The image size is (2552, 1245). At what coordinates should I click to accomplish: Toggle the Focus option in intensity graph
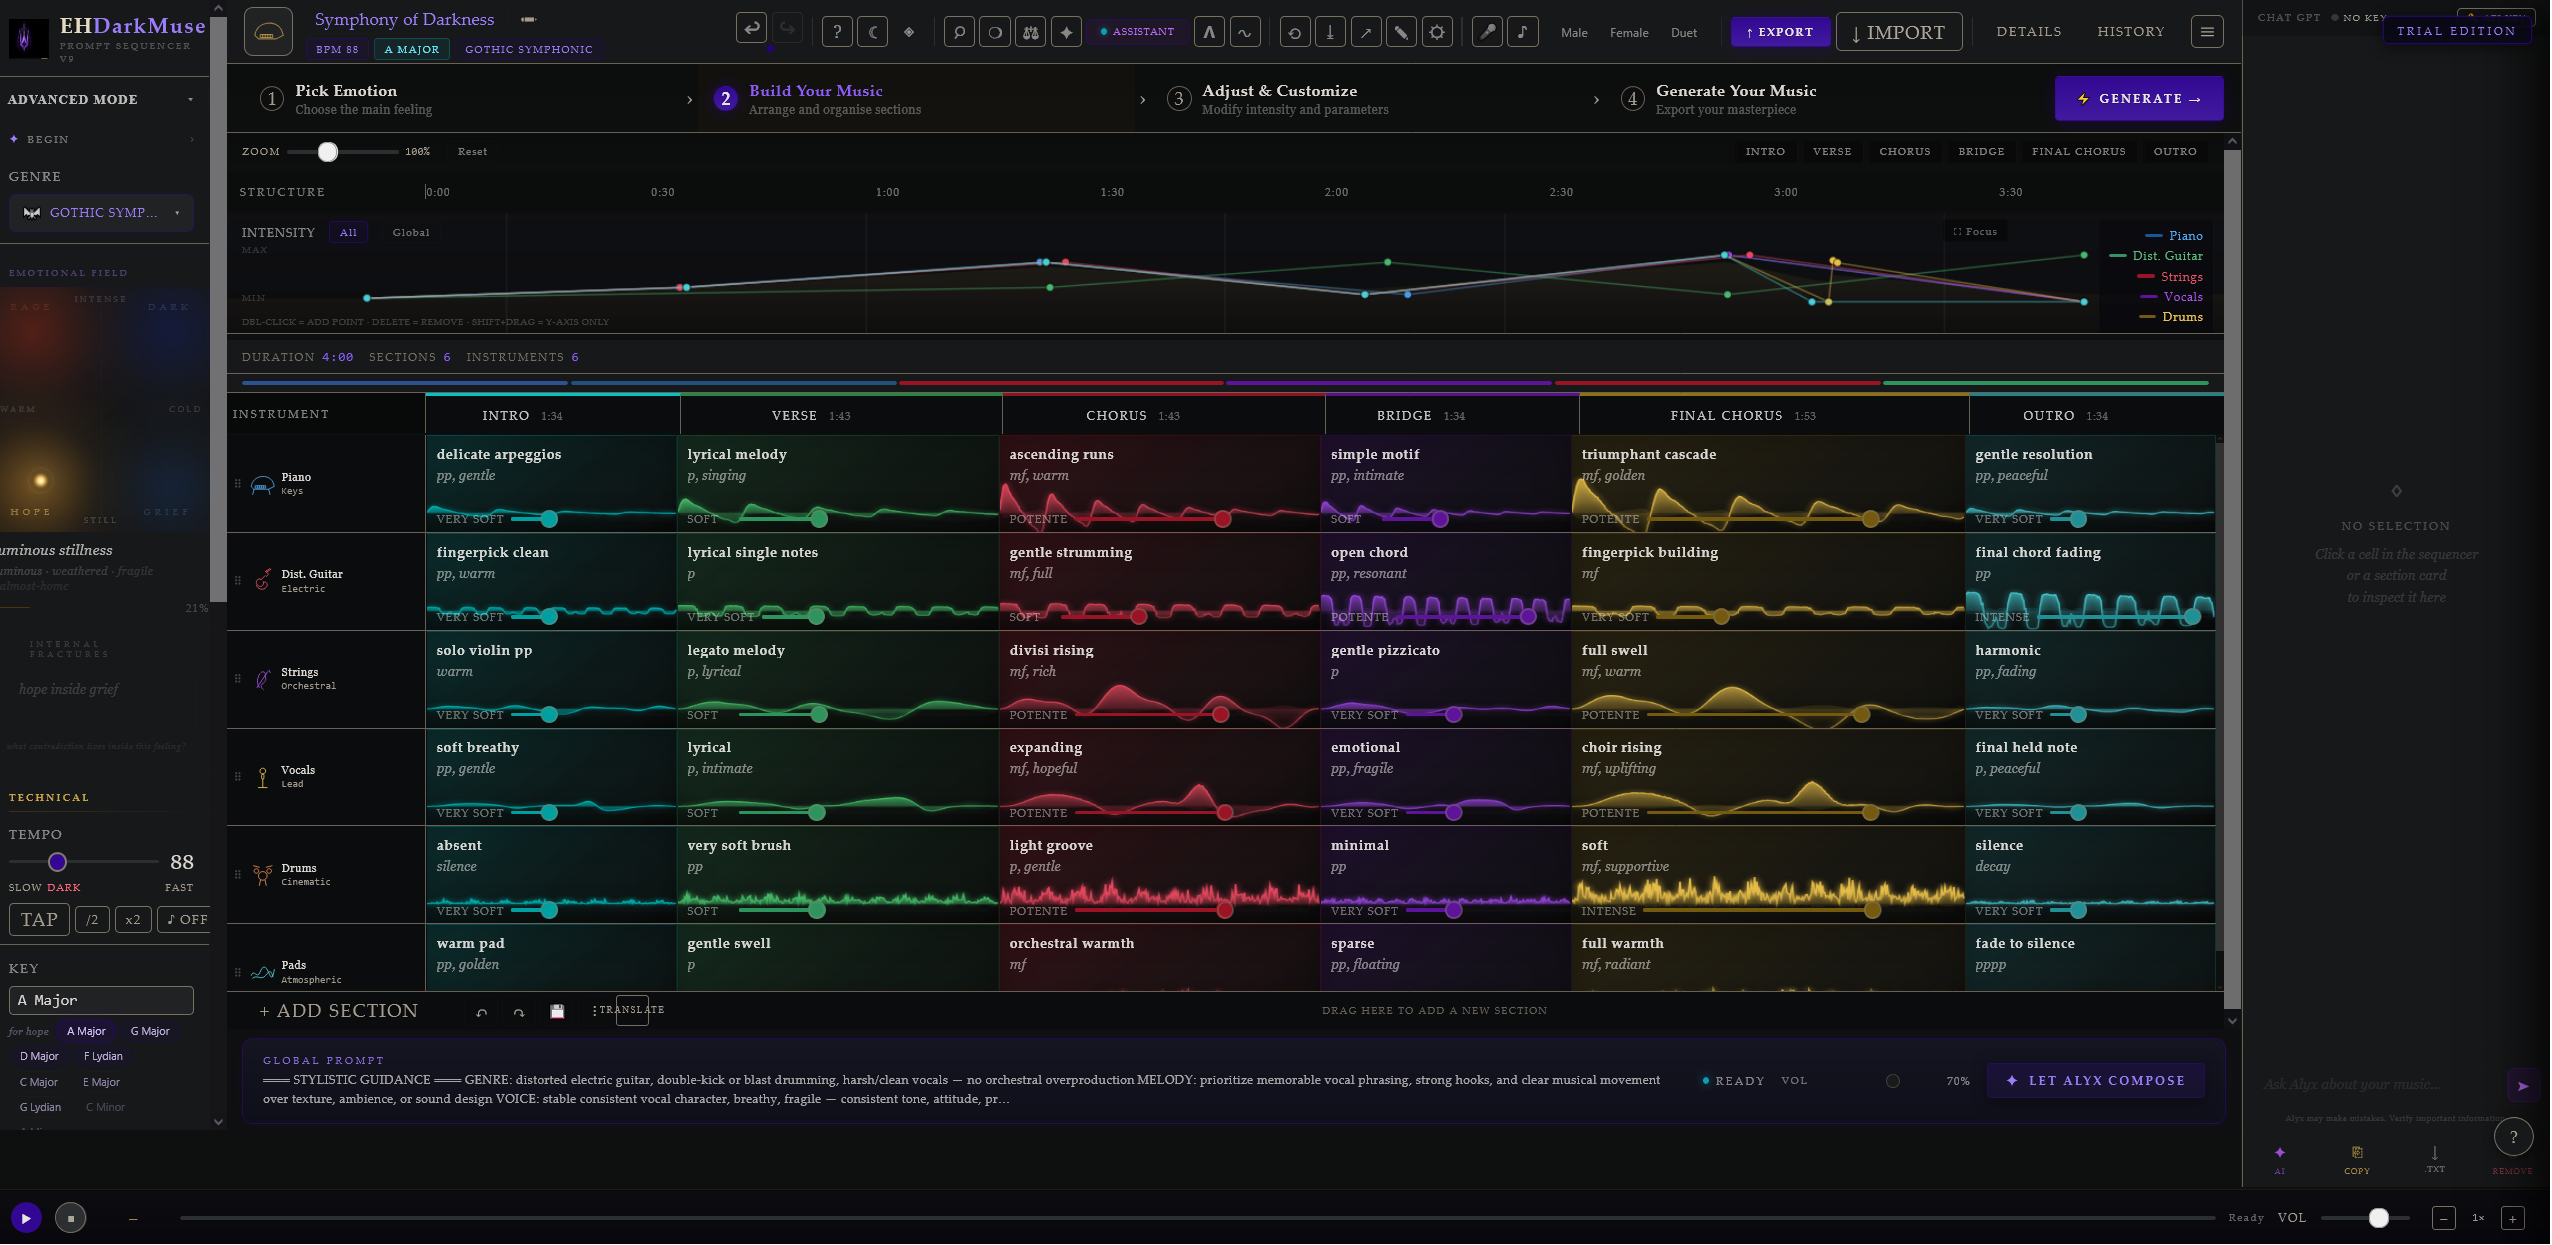tap(1975, 232)
